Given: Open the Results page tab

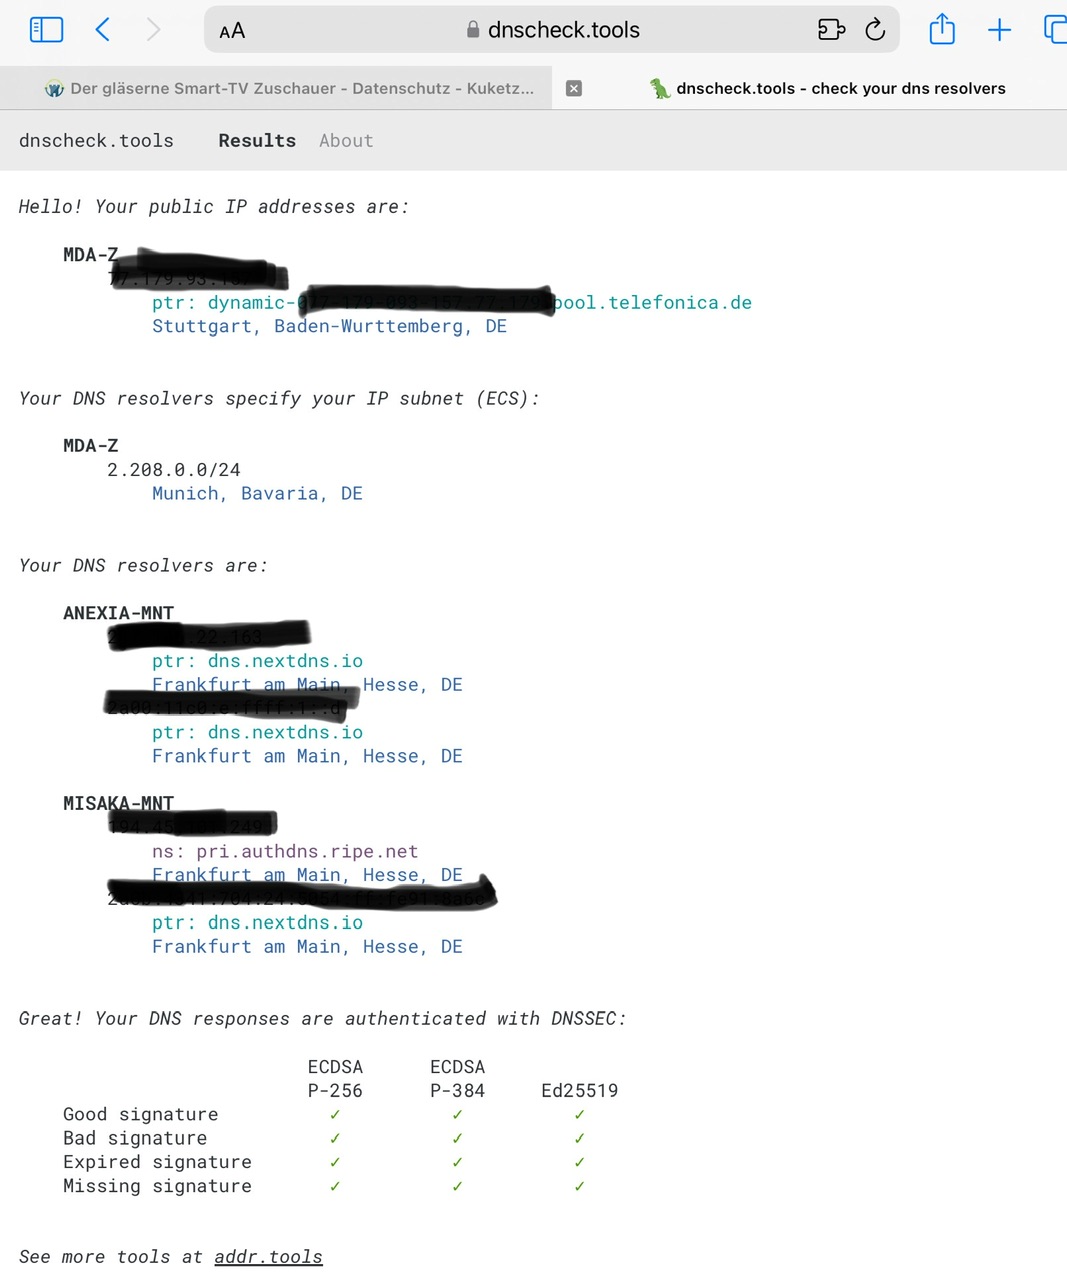Looking at the screenshot, I should 257,141.
